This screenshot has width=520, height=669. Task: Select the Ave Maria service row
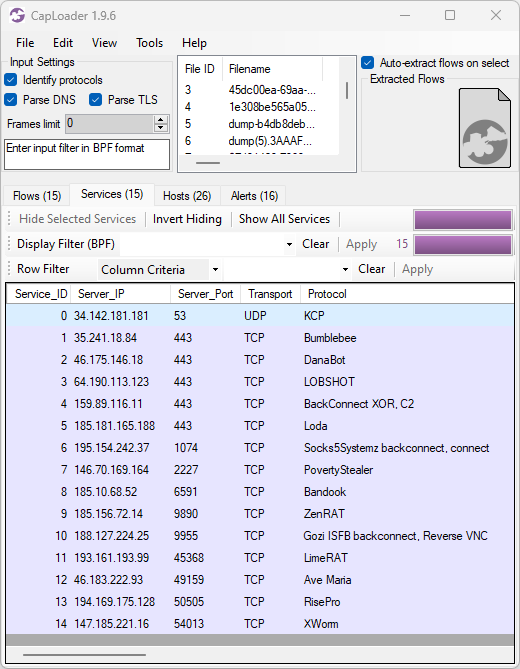point(260,580)
